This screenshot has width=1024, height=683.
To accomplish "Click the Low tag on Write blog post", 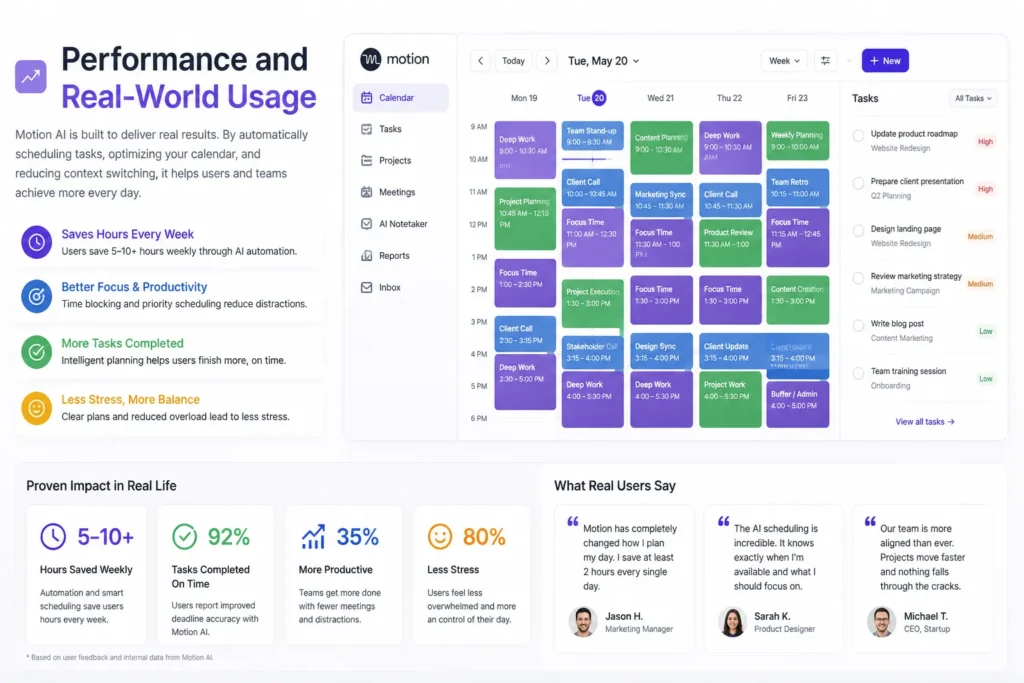I will point(985,332).
